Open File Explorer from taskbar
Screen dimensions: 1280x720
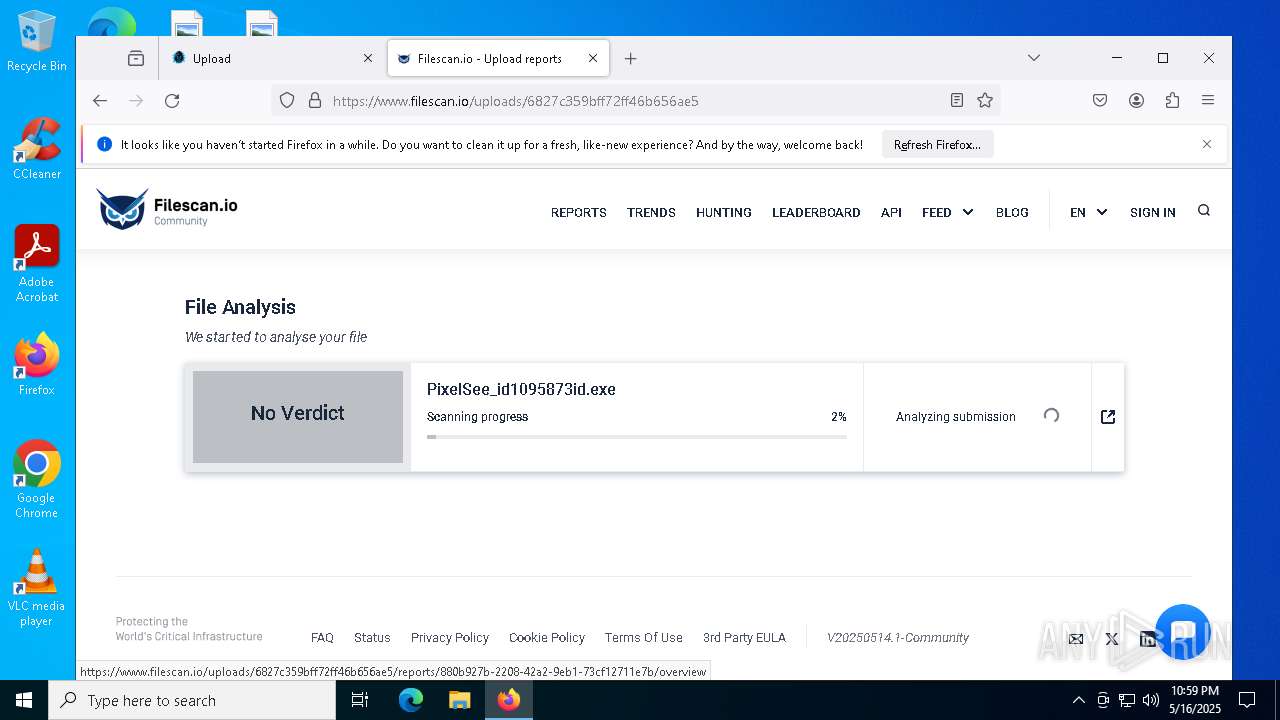(x=459, y=700)
